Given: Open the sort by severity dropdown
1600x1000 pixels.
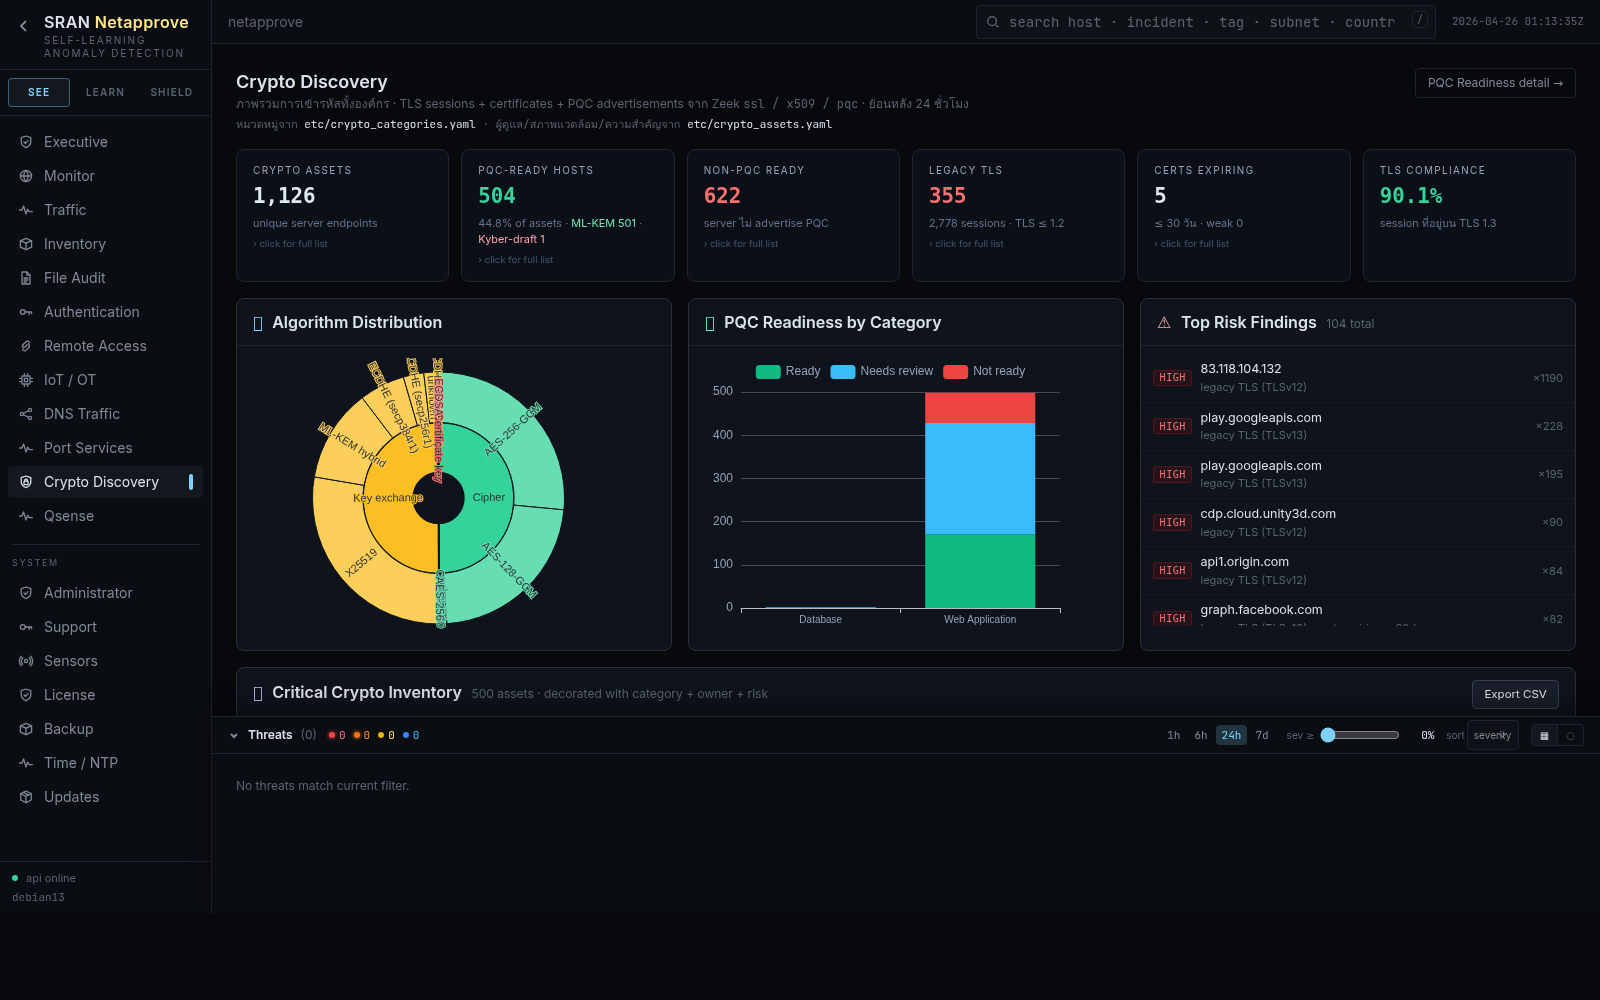Looking at the screenshot, I should (1492, 735).
